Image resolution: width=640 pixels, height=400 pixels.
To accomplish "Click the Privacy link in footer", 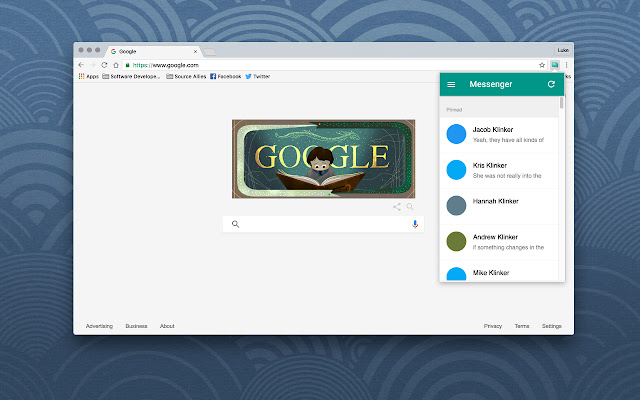I will click(x=493, y=326).
